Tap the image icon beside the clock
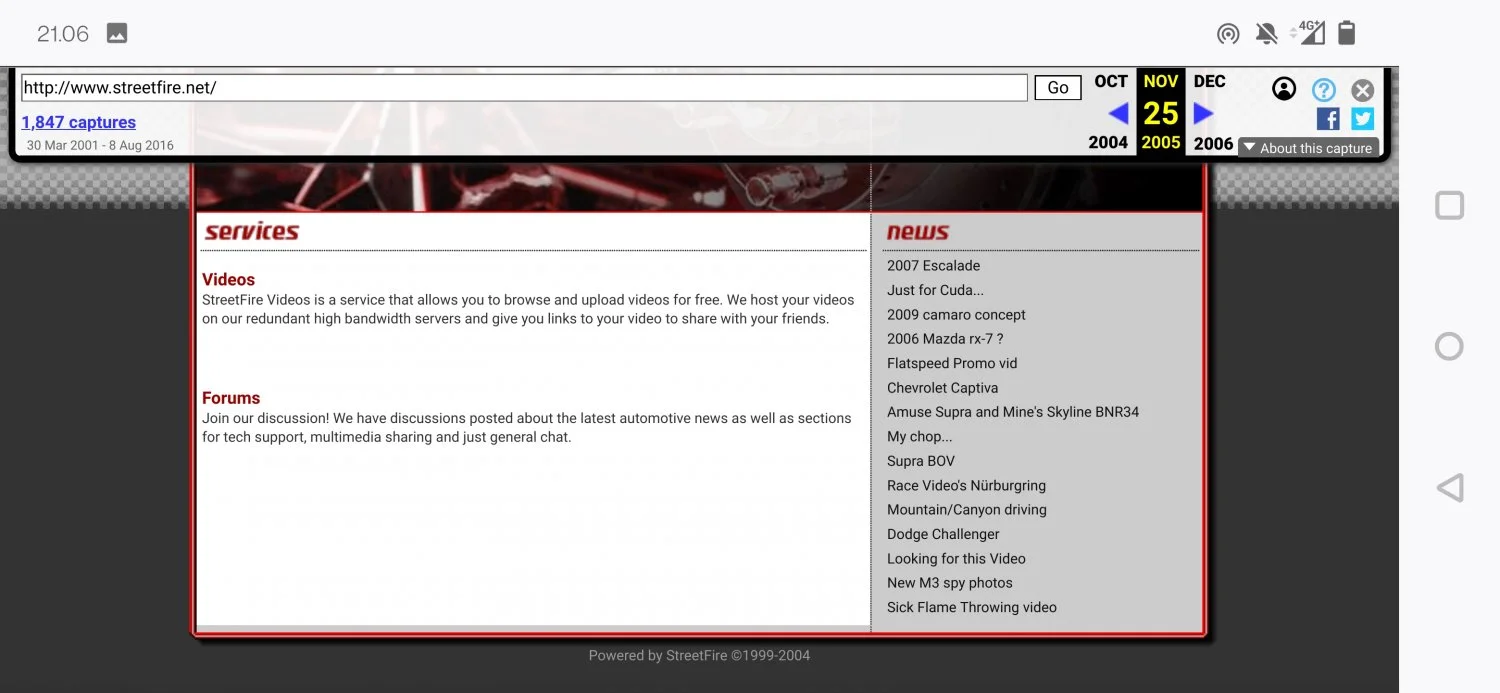 click(x=116, y=32)
